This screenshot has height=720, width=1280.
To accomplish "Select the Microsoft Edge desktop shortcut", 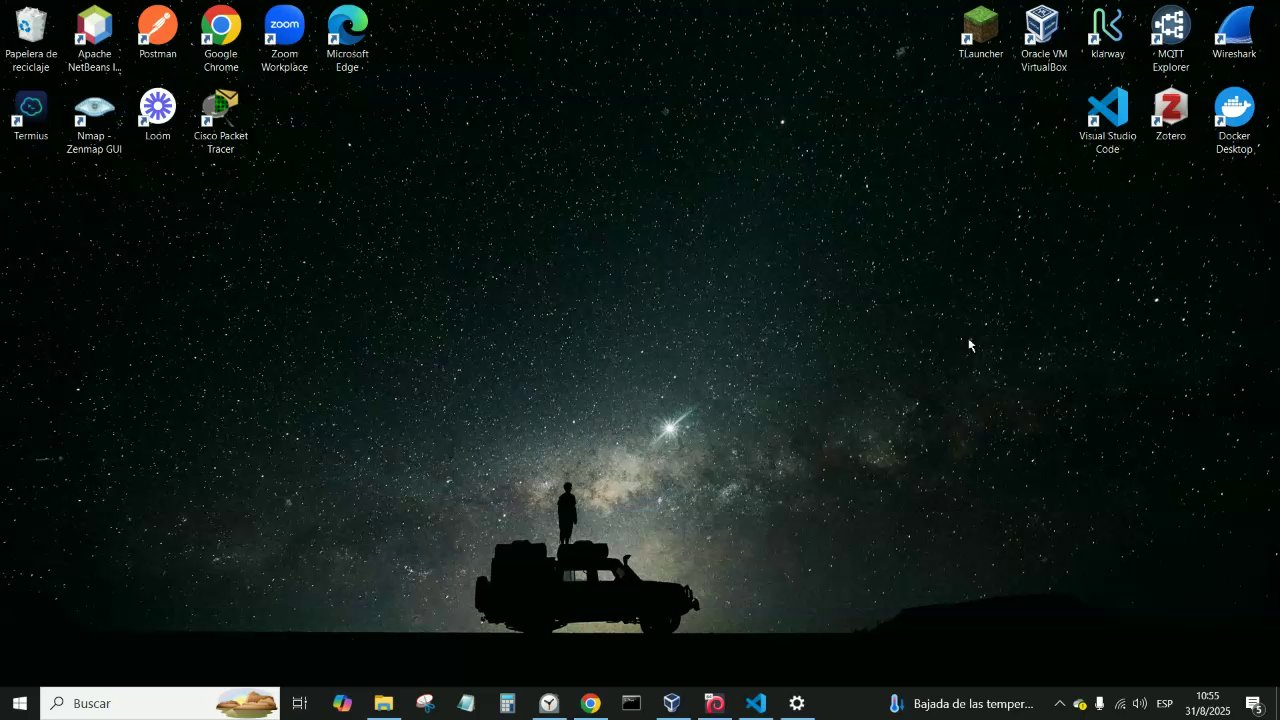I will (x=347, y=40).
